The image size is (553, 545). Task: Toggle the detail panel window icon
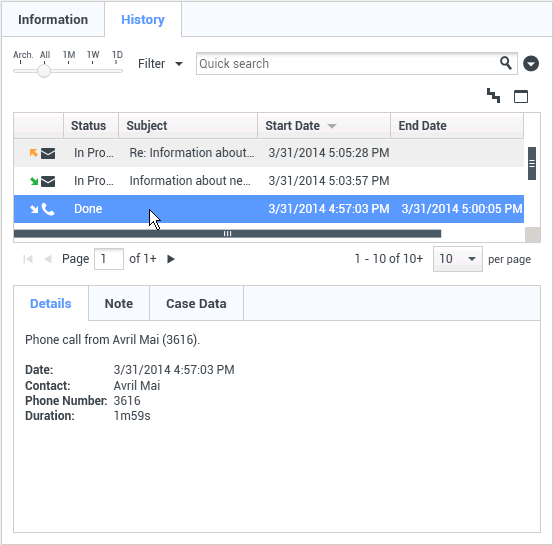click(521, 96)
